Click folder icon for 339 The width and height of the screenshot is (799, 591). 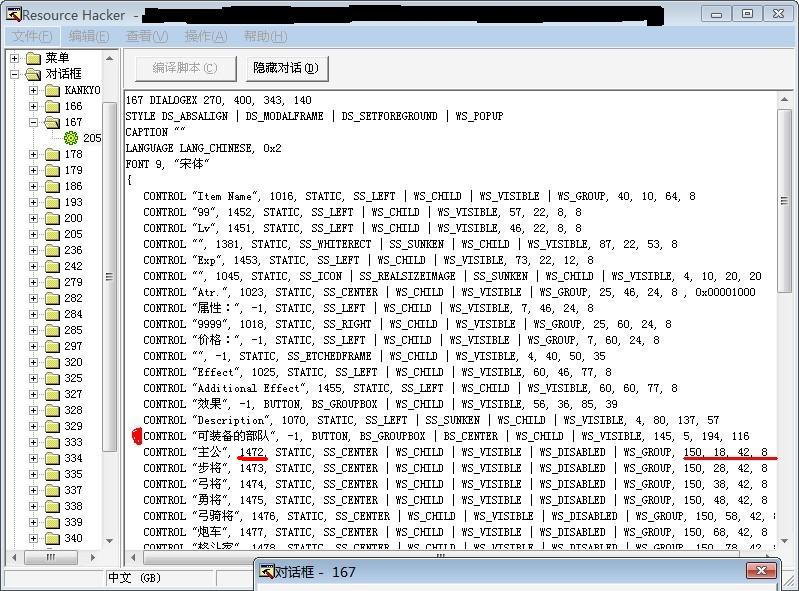click(x=52, y=522)
